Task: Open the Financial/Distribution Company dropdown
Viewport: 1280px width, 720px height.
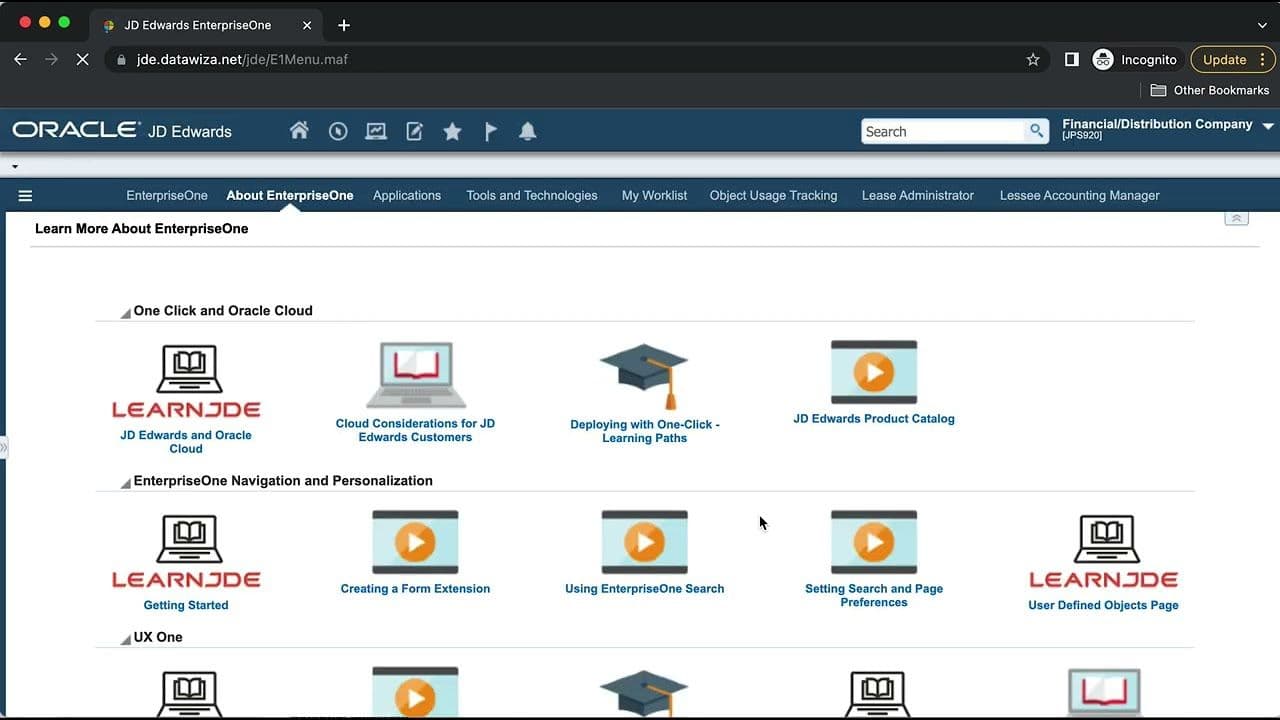Action: 1268,126
